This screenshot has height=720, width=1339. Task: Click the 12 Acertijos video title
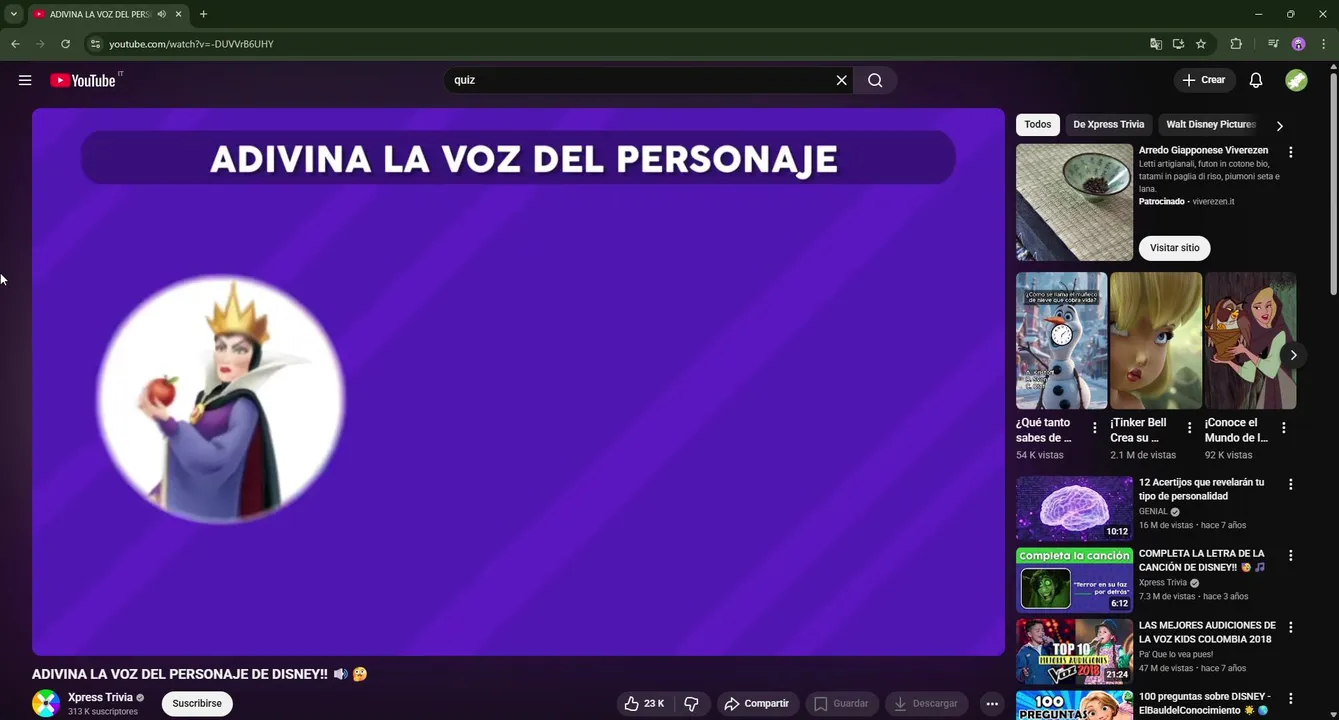[1202, 489]
